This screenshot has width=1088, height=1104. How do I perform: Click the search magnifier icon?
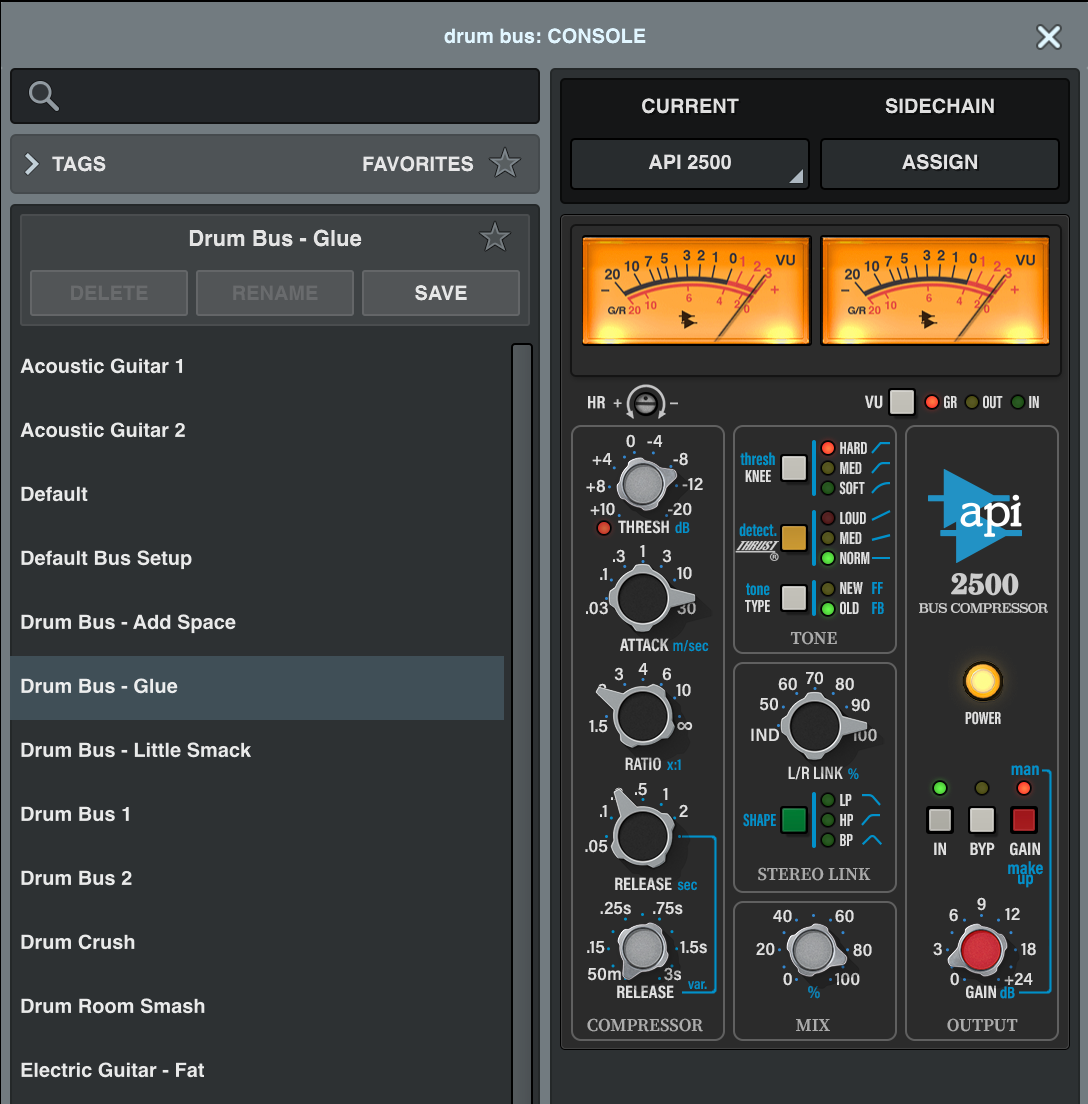pyautogui.click(x=43, y=96)
